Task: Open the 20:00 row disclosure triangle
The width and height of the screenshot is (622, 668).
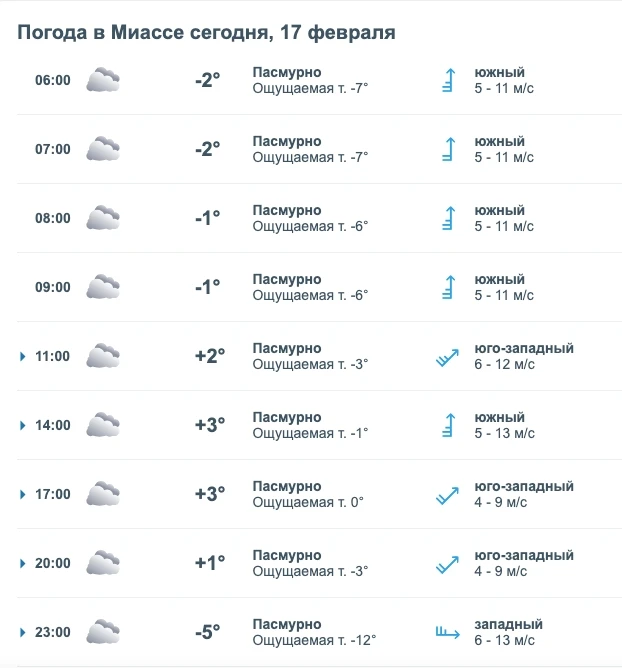Action: (x=22, y=563)
